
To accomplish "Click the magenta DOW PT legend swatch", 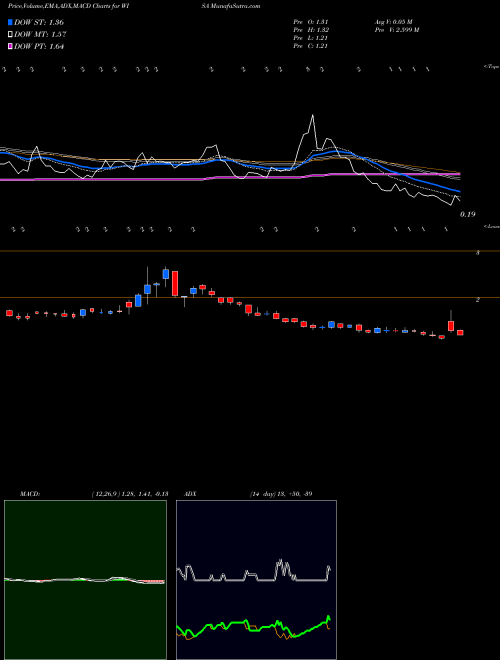I will [10, 47].
